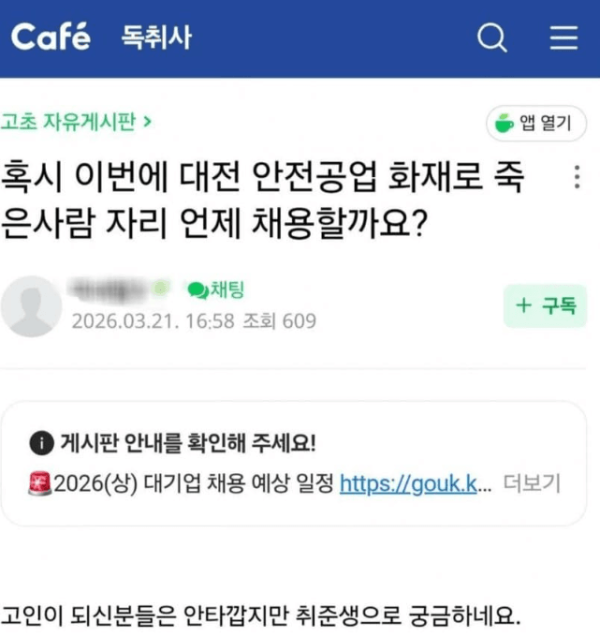Image resolution: width=600 pixels, height=637 pixels.
Task: Open search with the magnifier icon
Action: coord(492,39)
